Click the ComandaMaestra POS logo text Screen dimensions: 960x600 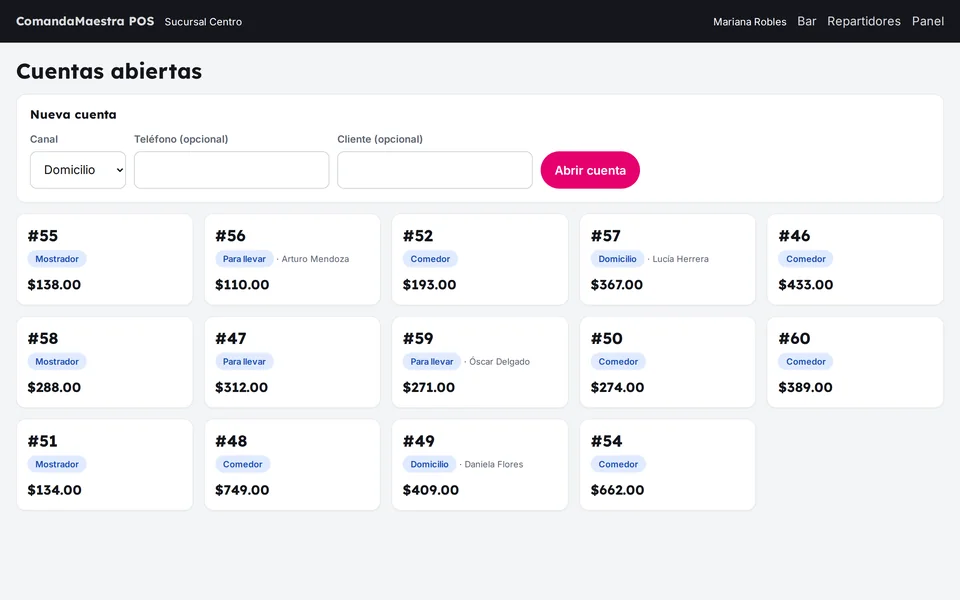coord(85,21)
